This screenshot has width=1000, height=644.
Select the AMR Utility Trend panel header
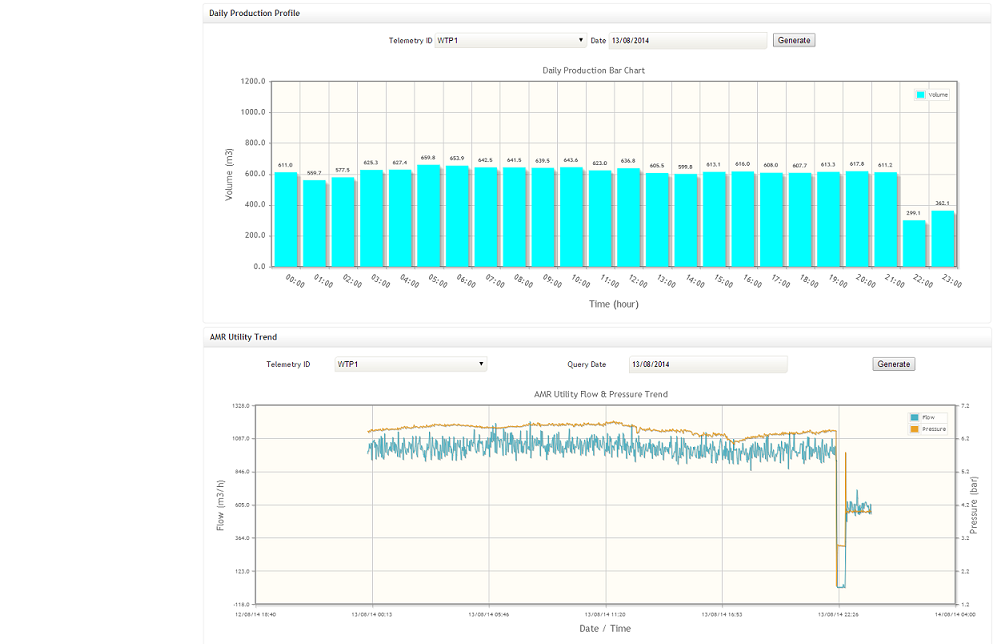coord(240,337)
